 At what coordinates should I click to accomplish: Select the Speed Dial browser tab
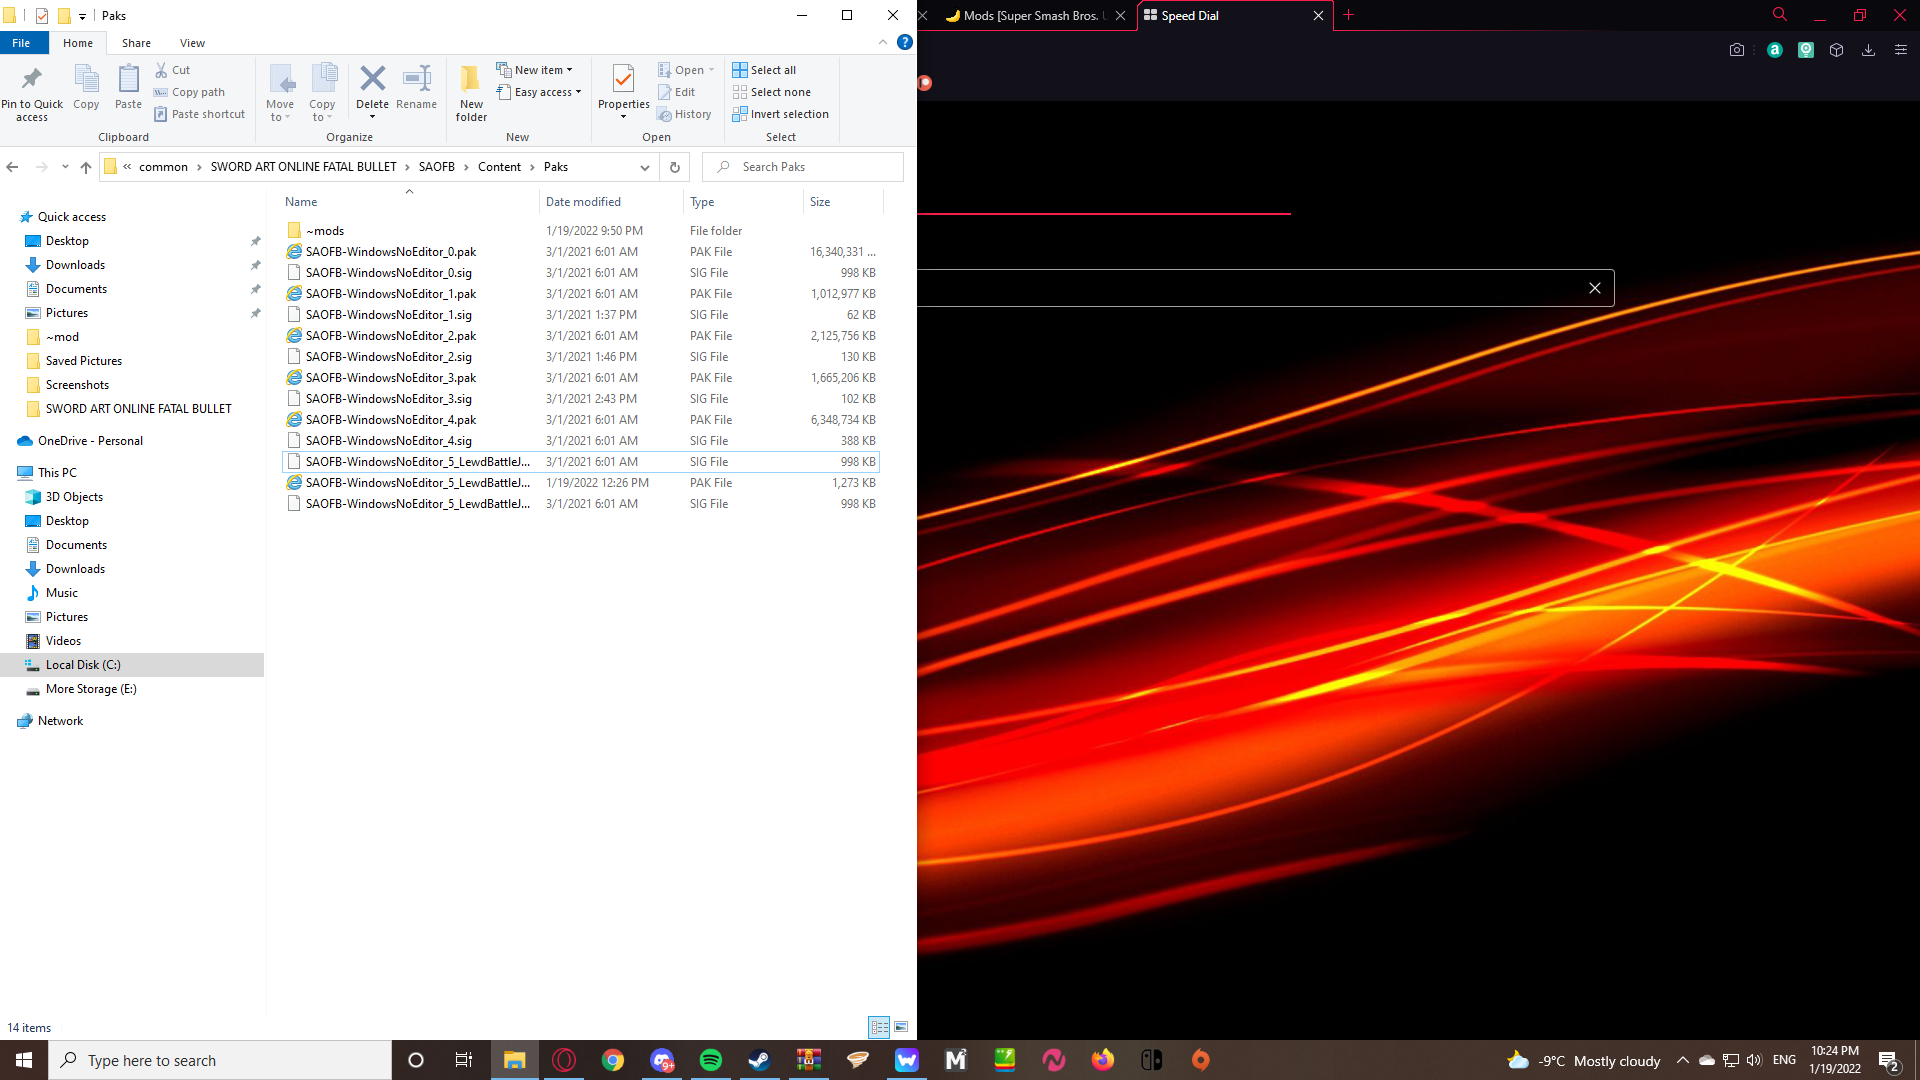[x=1234, y=15]
